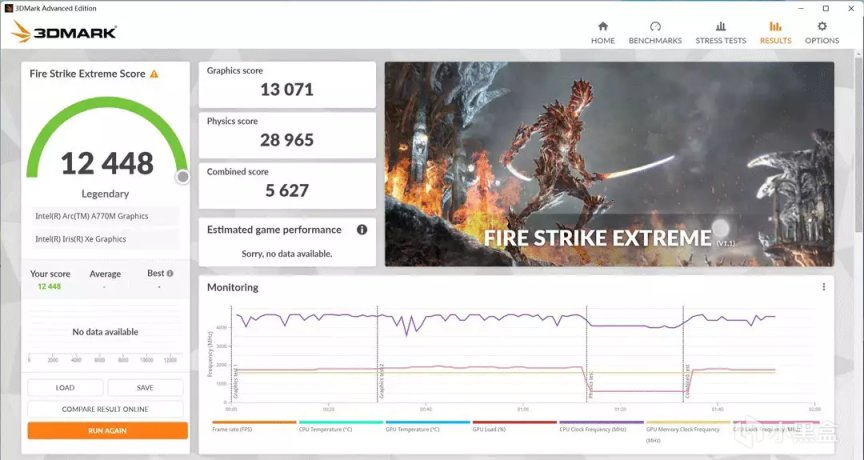This screenshot has height=460, width=864.
Task: Toggle CPU Temperature legend entry
Action: pyautogui.click(x=341, y=426)
